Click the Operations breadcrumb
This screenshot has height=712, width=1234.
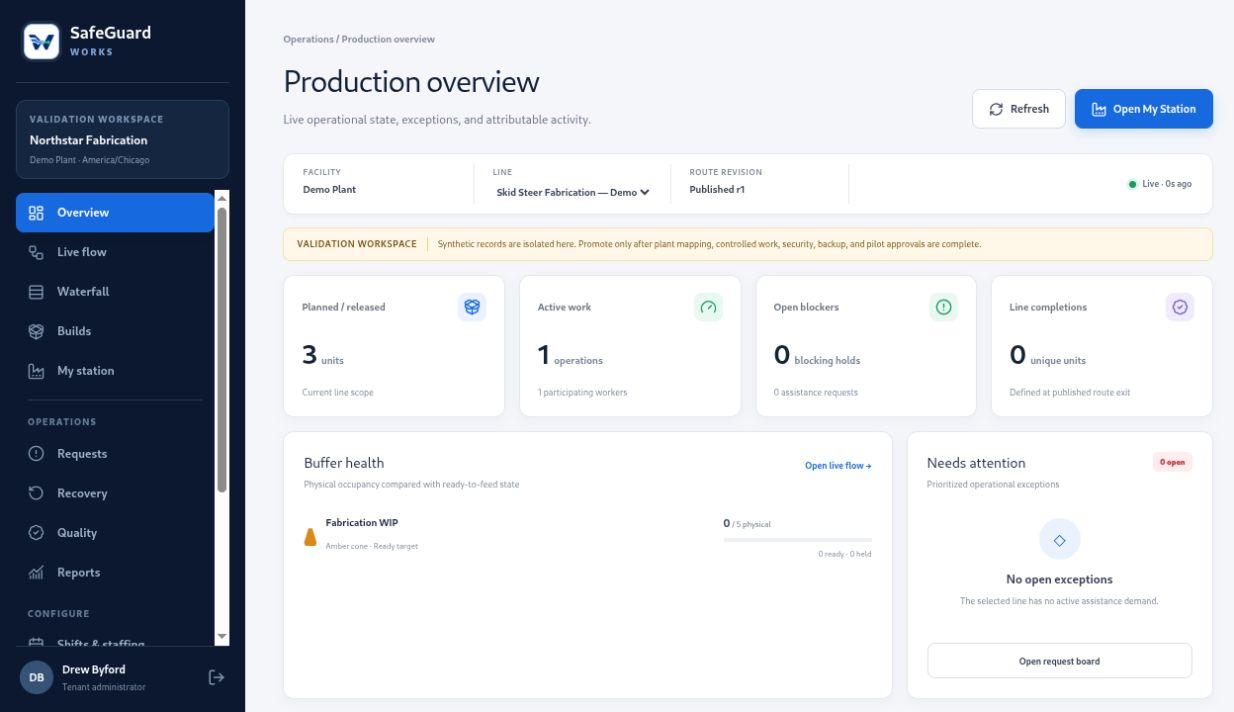(308, 39)
